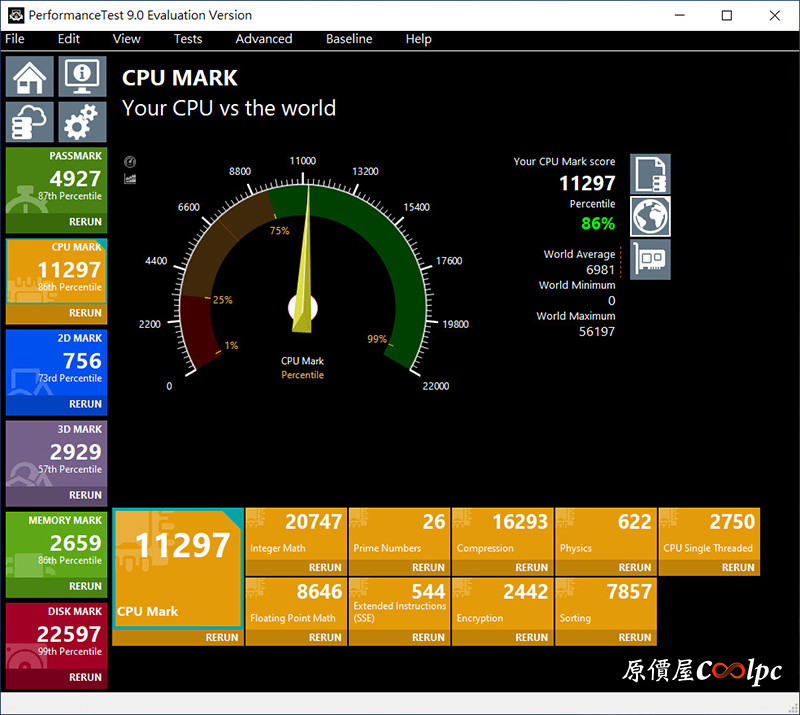
Task: Rerun the MEMORY MARK test
Action: (57, 586)
